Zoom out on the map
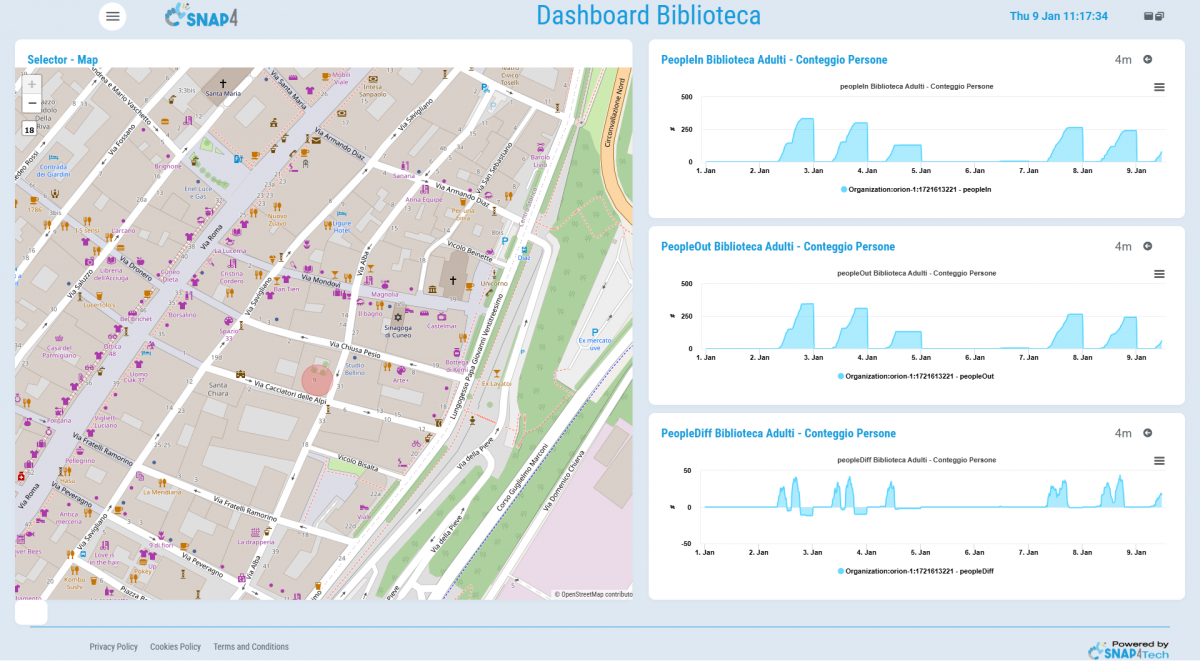Screen dimensions: 1200x661 click(x=31, y=103)
